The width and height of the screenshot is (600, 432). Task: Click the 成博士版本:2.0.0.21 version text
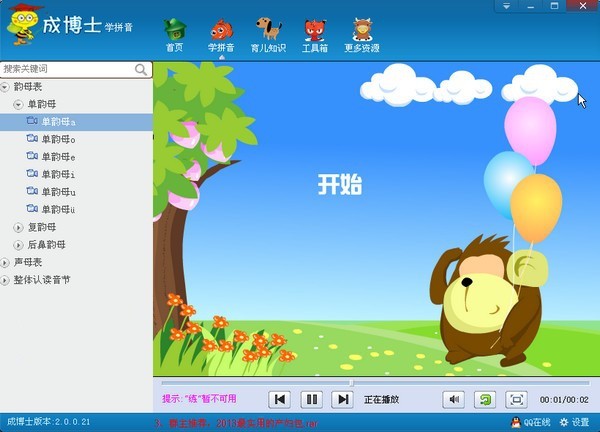(x=49, y=422)
